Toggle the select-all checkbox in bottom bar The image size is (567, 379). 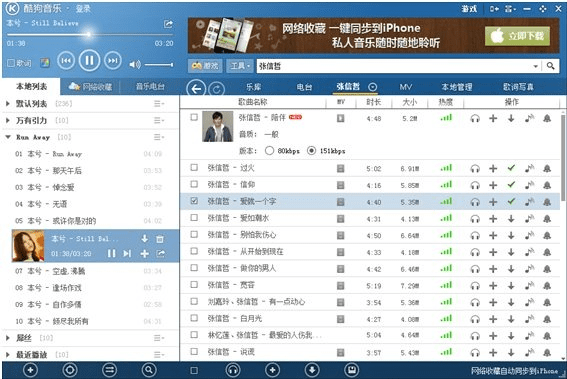194,370
